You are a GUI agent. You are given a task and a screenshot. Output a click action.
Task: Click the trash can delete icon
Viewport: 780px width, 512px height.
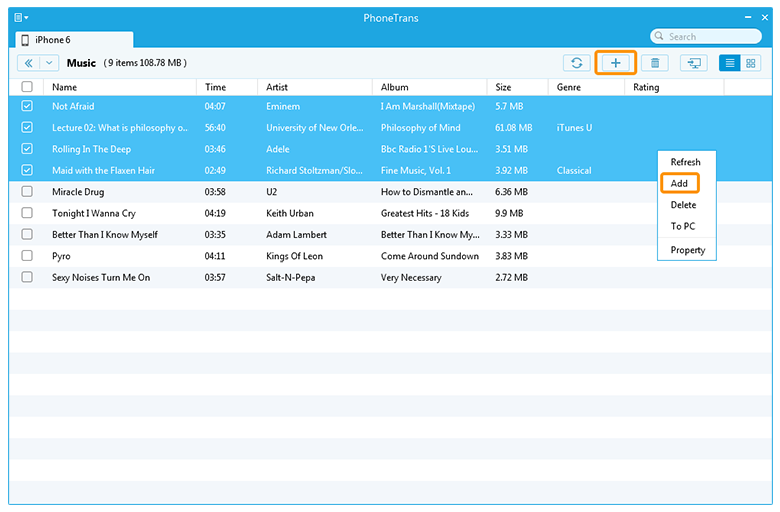pos(655,63)
